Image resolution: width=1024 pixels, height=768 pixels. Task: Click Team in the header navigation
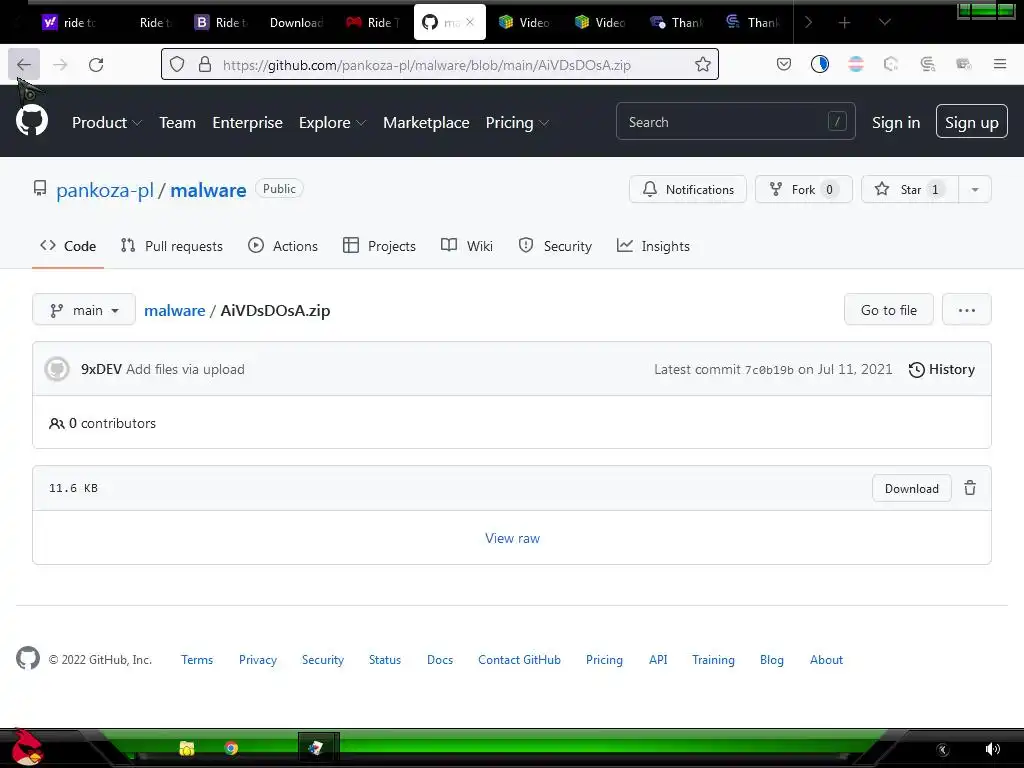pyautogui.click(x=178, y=123)
